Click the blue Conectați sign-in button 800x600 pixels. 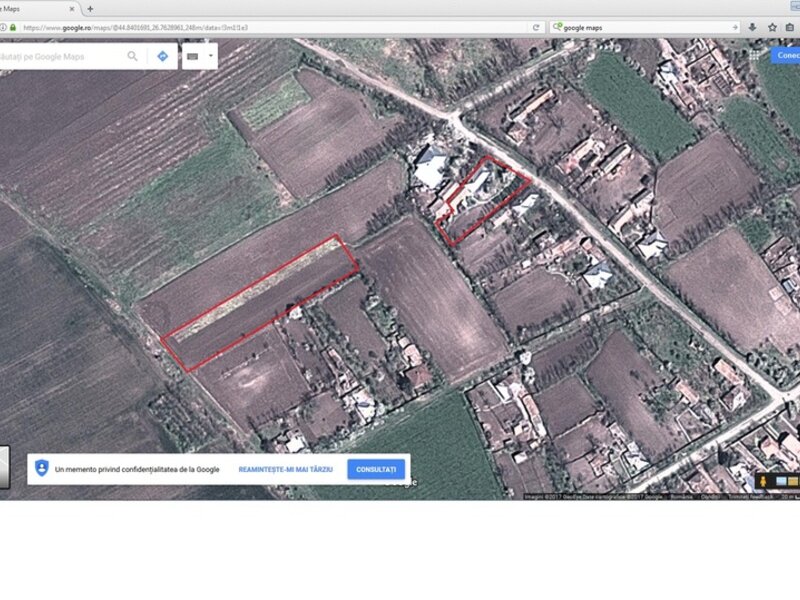(788, 55)
